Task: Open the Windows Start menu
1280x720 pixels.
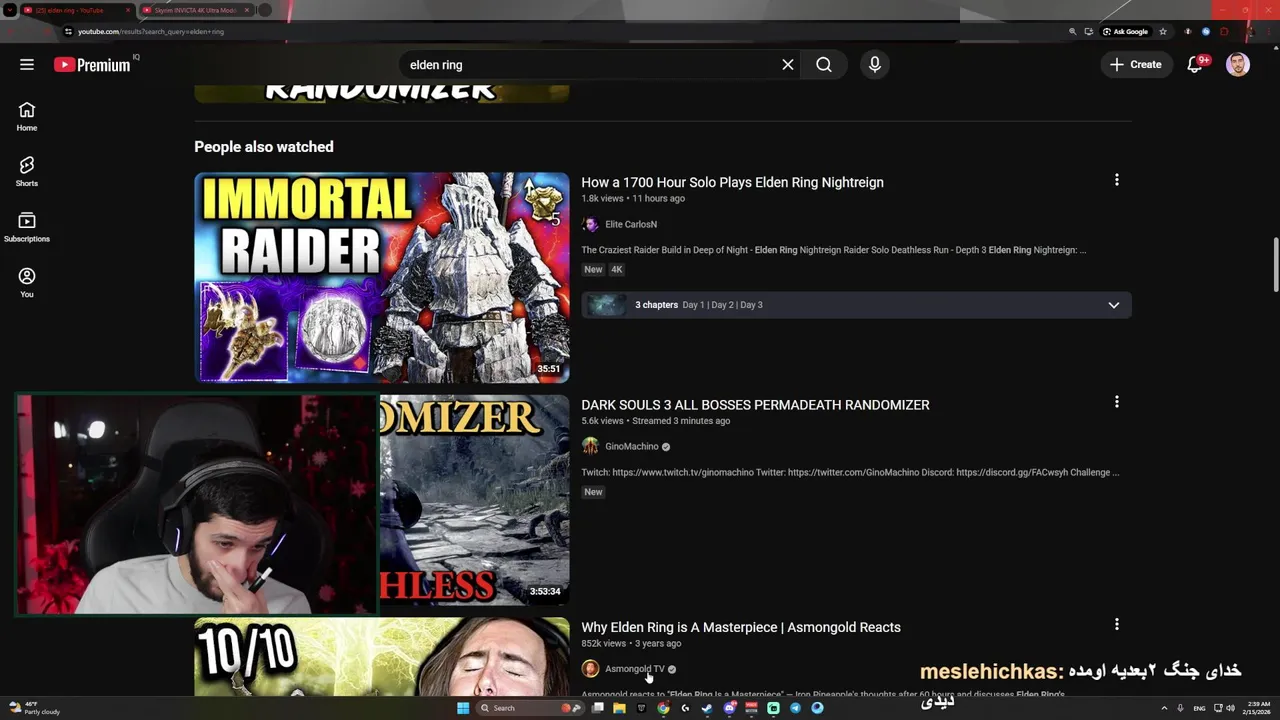Action: pos(463,708)
